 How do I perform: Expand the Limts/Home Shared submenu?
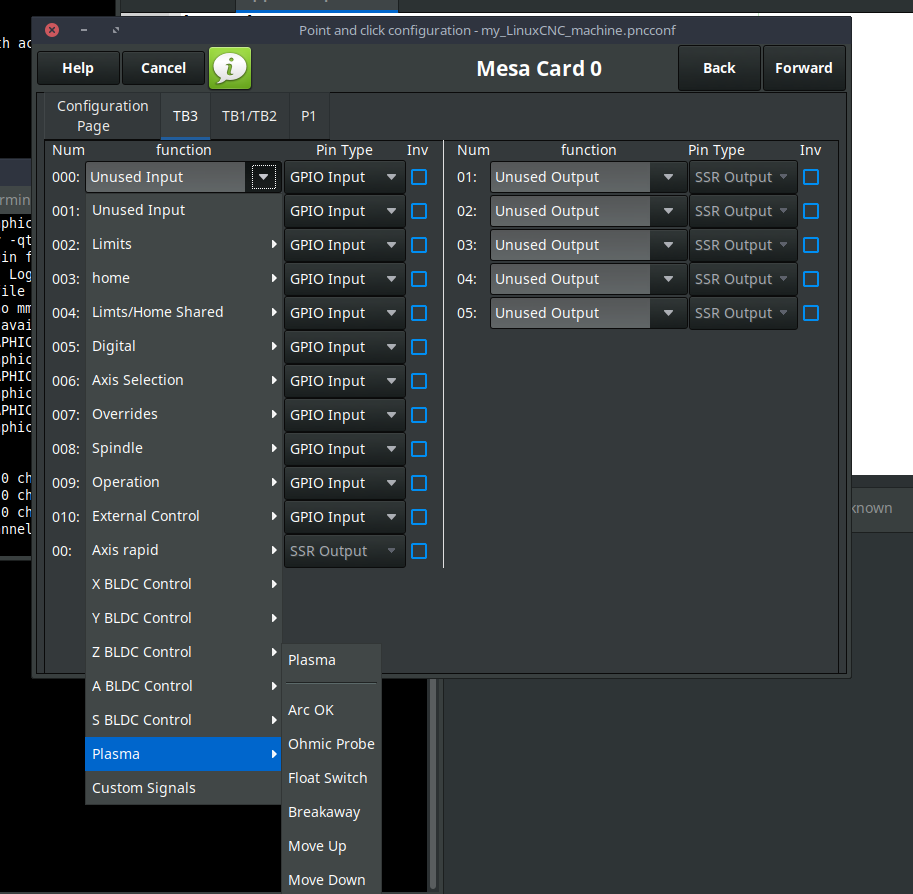tap(183, 312)
